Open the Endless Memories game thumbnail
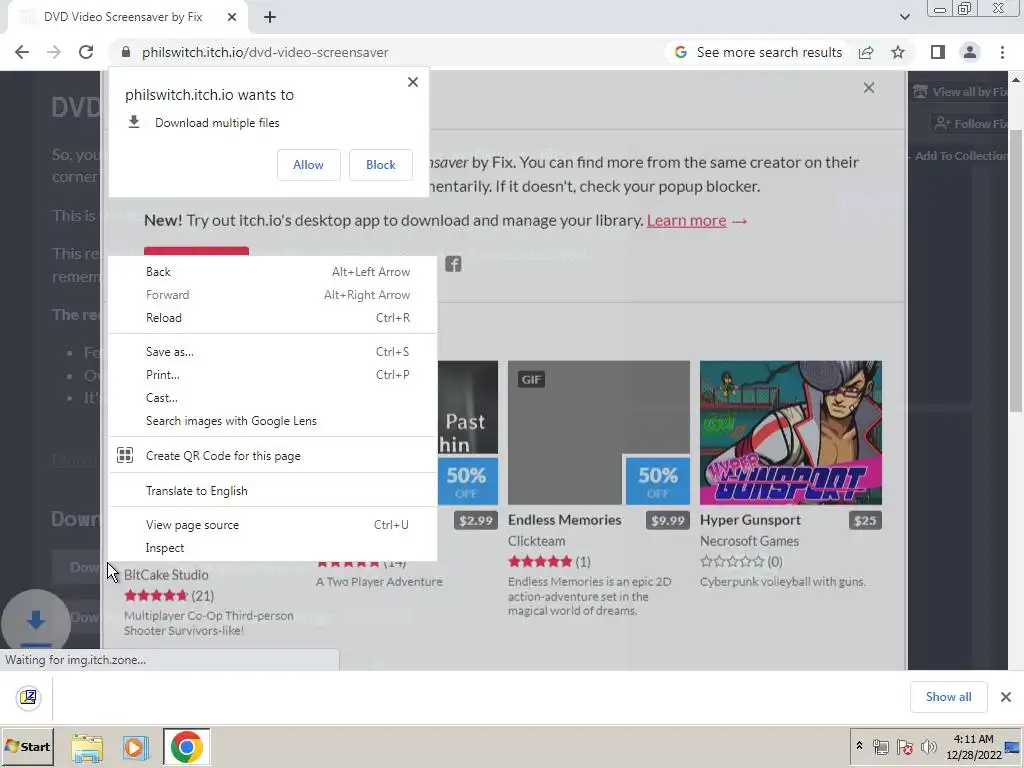1024x768 pixels. point(599,432)
